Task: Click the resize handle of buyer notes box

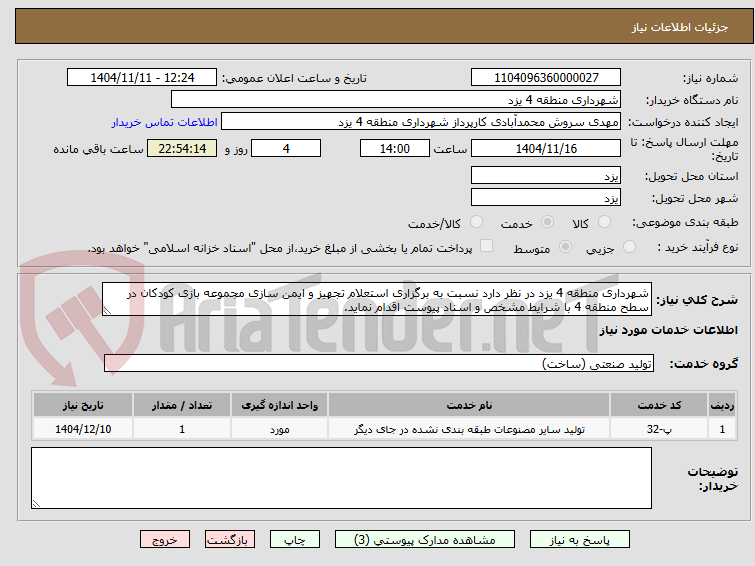Action: tap(36, 503)
